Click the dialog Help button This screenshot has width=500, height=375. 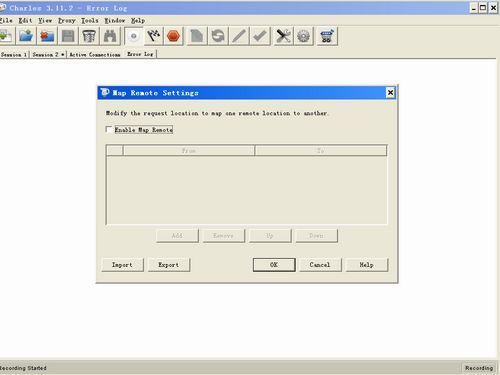[x=367, y=265]
